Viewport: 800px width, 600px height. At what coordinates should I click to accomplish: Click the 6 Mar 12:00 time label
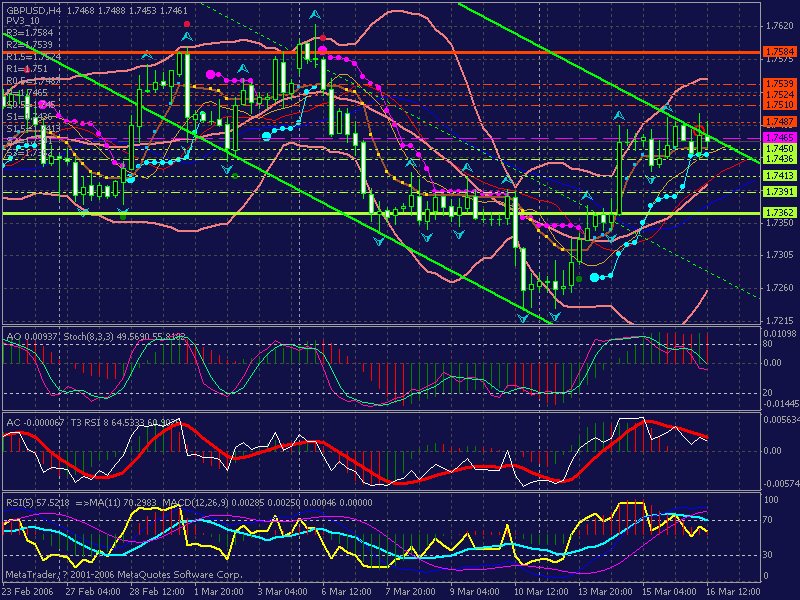tap(347, 592)
